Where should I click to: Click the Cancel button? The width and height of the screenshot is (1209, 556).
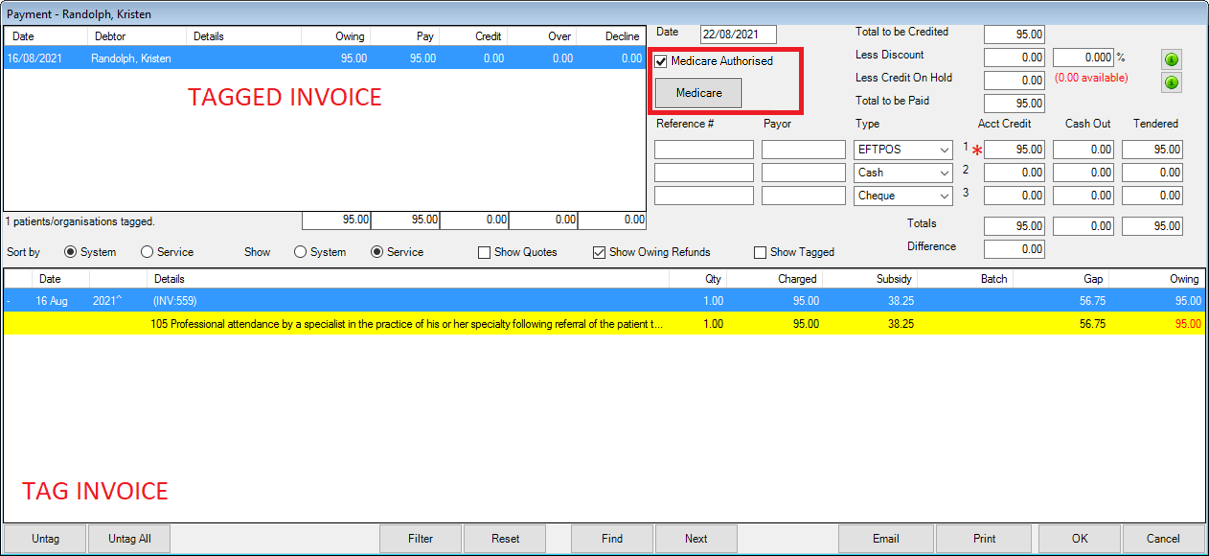coord(1164,538)
